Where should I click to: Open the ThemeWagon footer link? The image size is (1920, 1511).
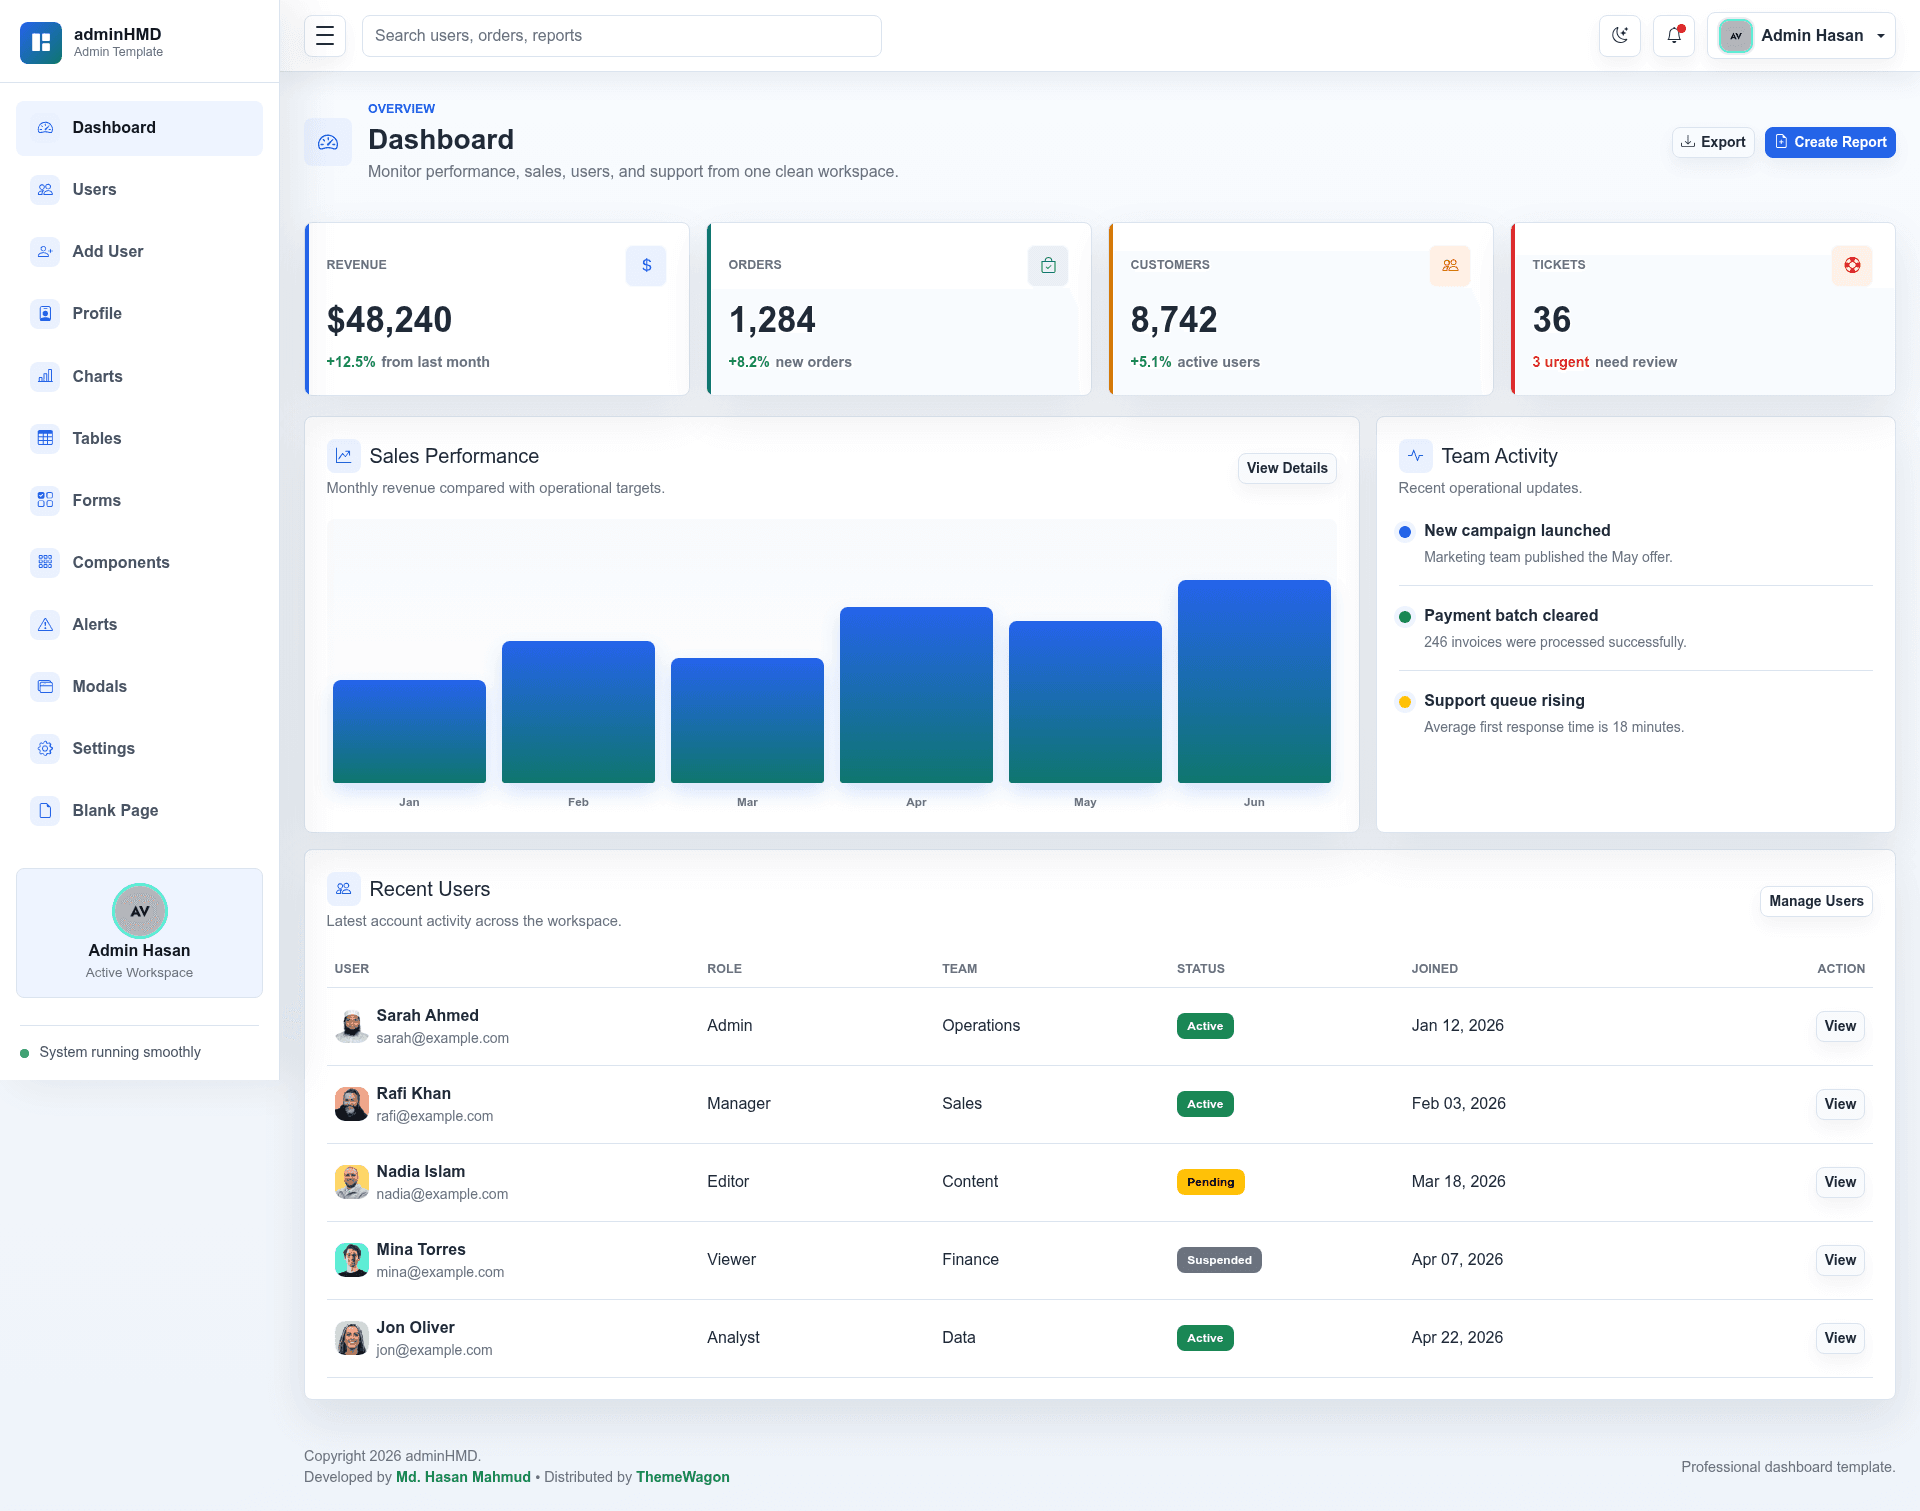pyautogui.click(x=683, y=1477)
